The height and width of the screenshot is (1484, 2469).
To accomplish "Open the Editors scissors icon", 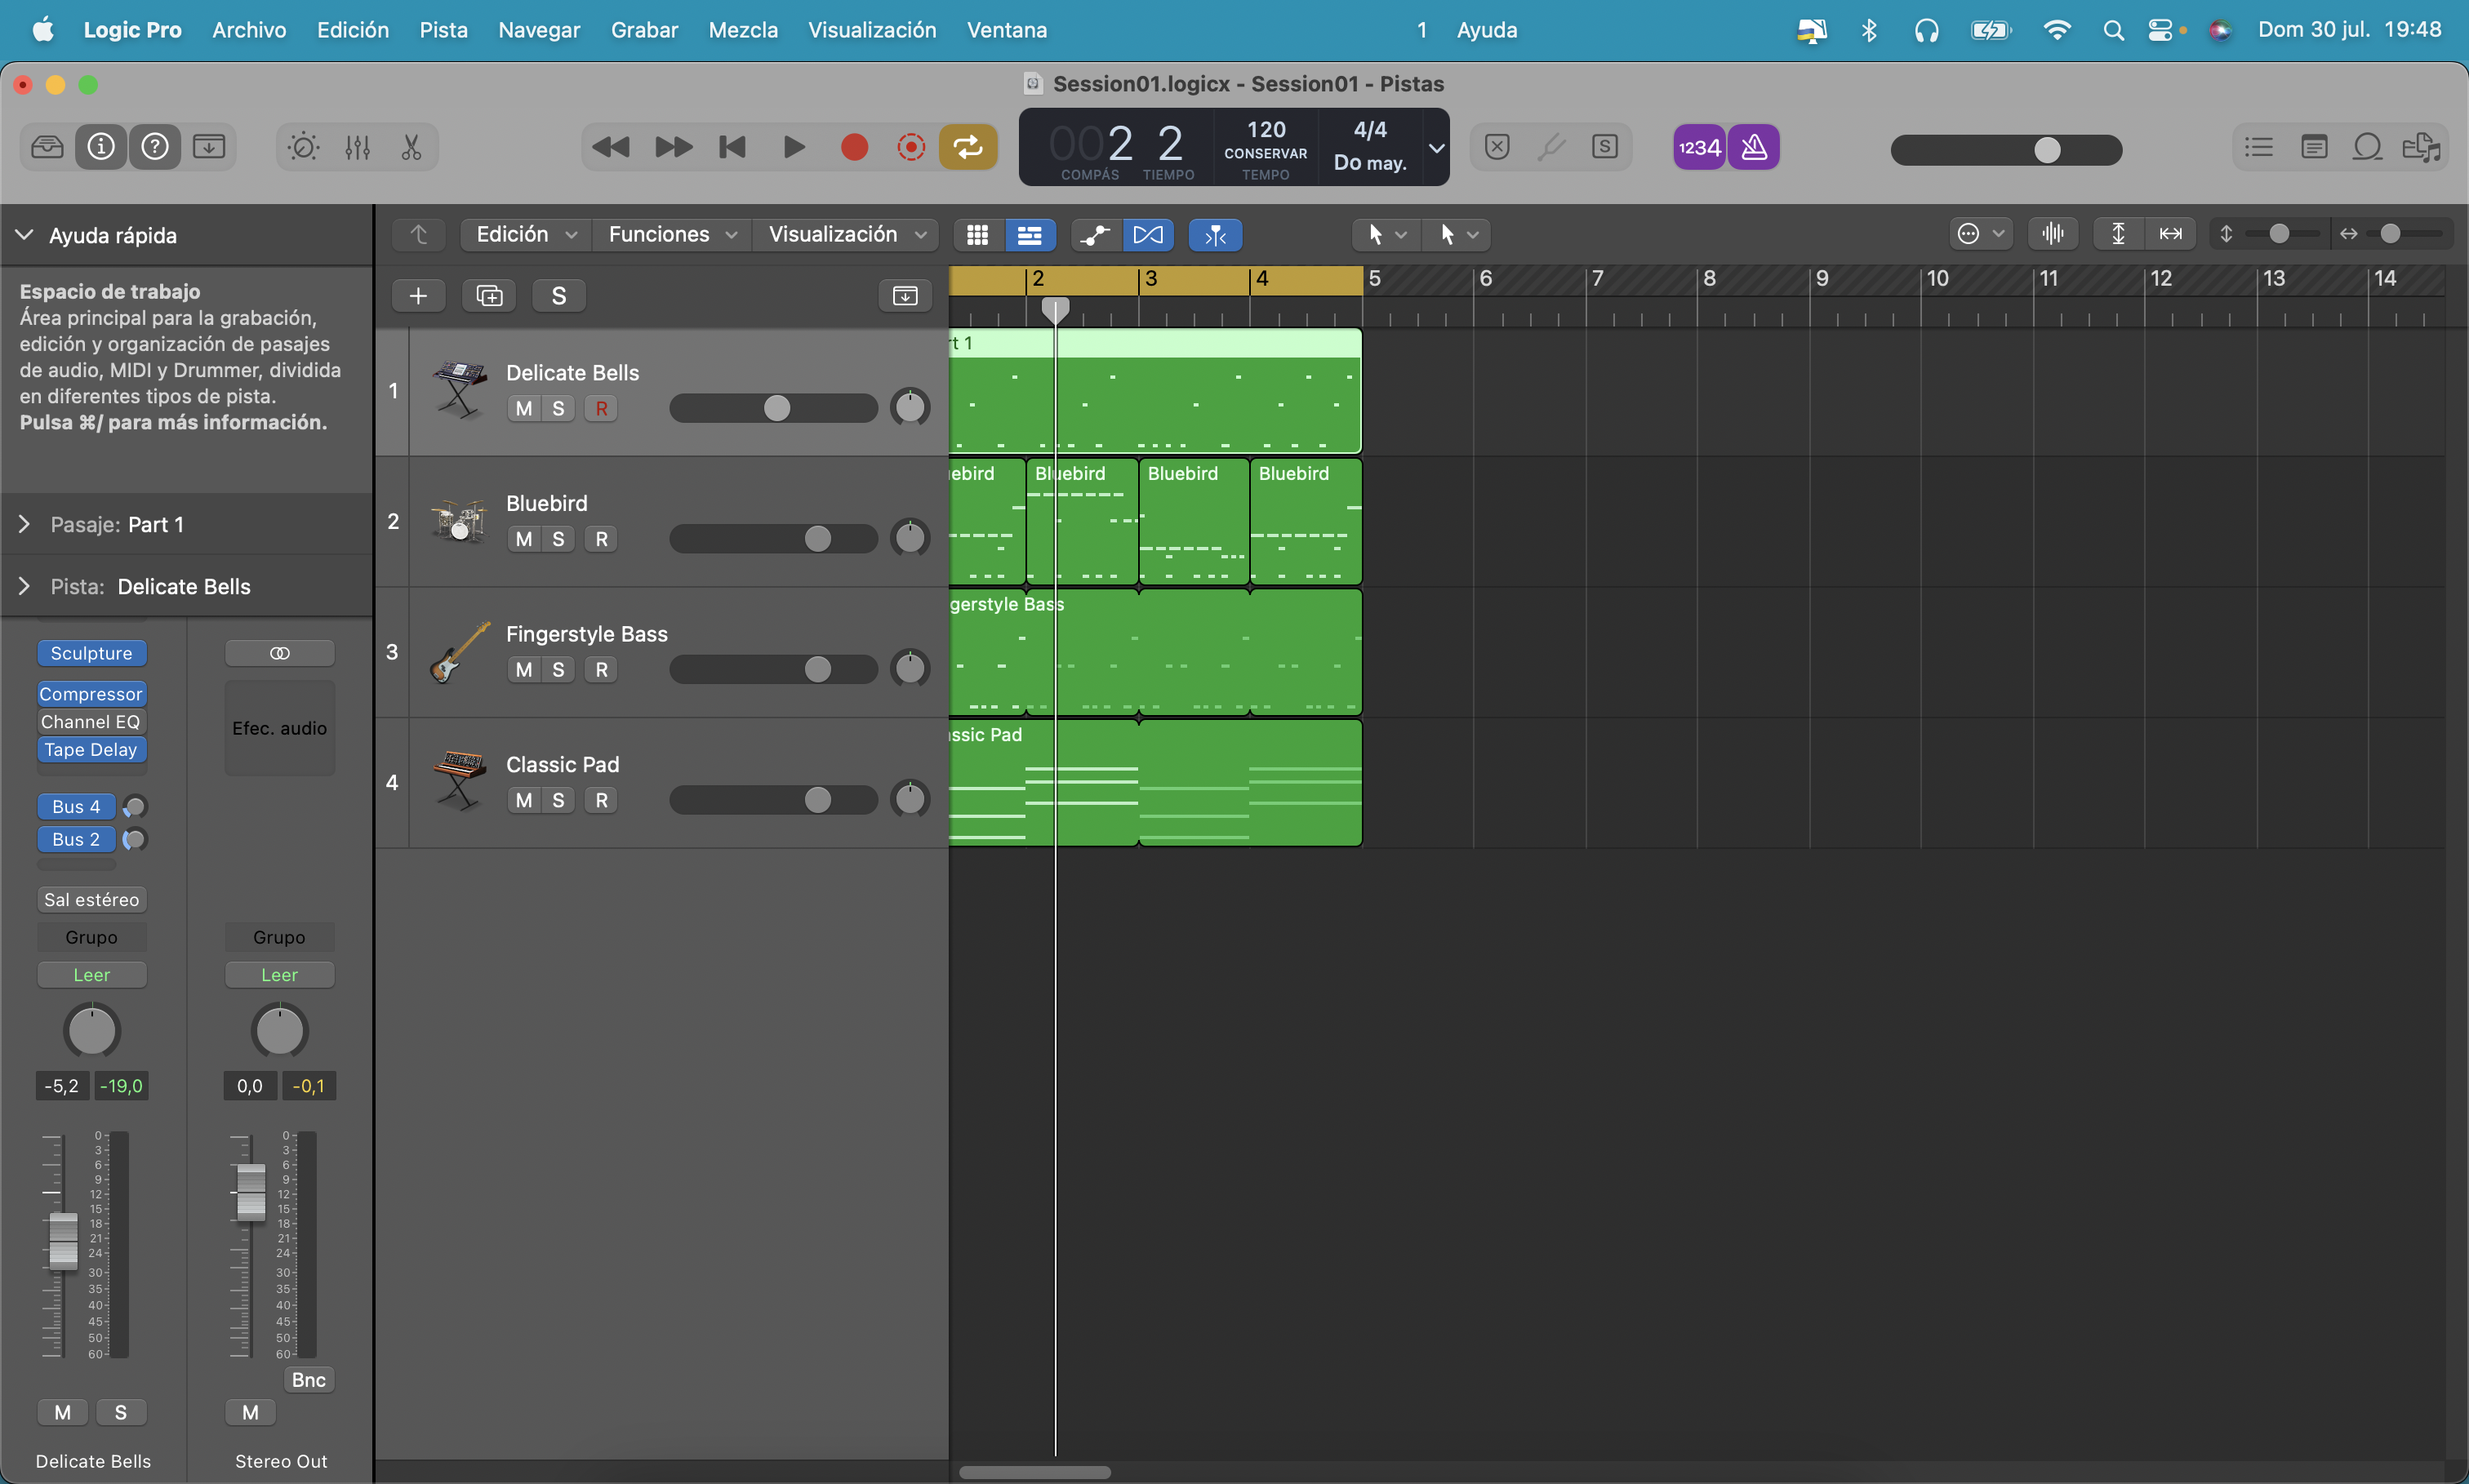I will (x=411, y=147).
